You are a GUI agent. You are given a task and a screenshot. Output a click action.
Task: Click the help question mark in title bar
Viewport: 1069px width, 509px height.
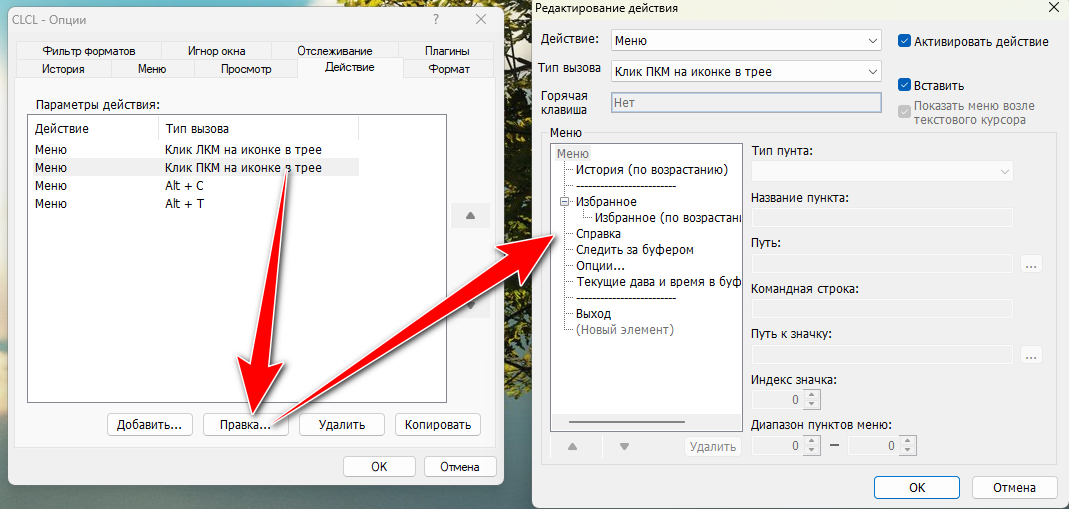[x=436, y=19]
